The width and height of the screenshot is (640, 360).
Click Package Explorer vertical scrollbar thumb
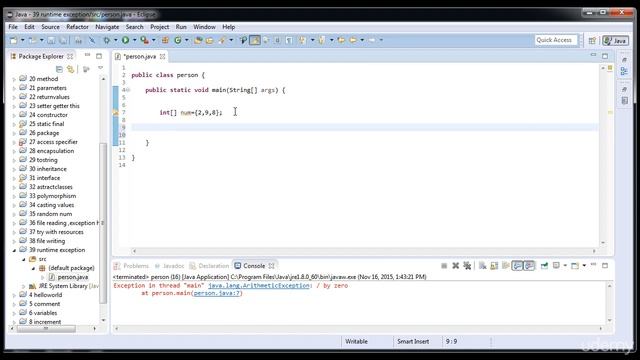click(x=103, y=223)
